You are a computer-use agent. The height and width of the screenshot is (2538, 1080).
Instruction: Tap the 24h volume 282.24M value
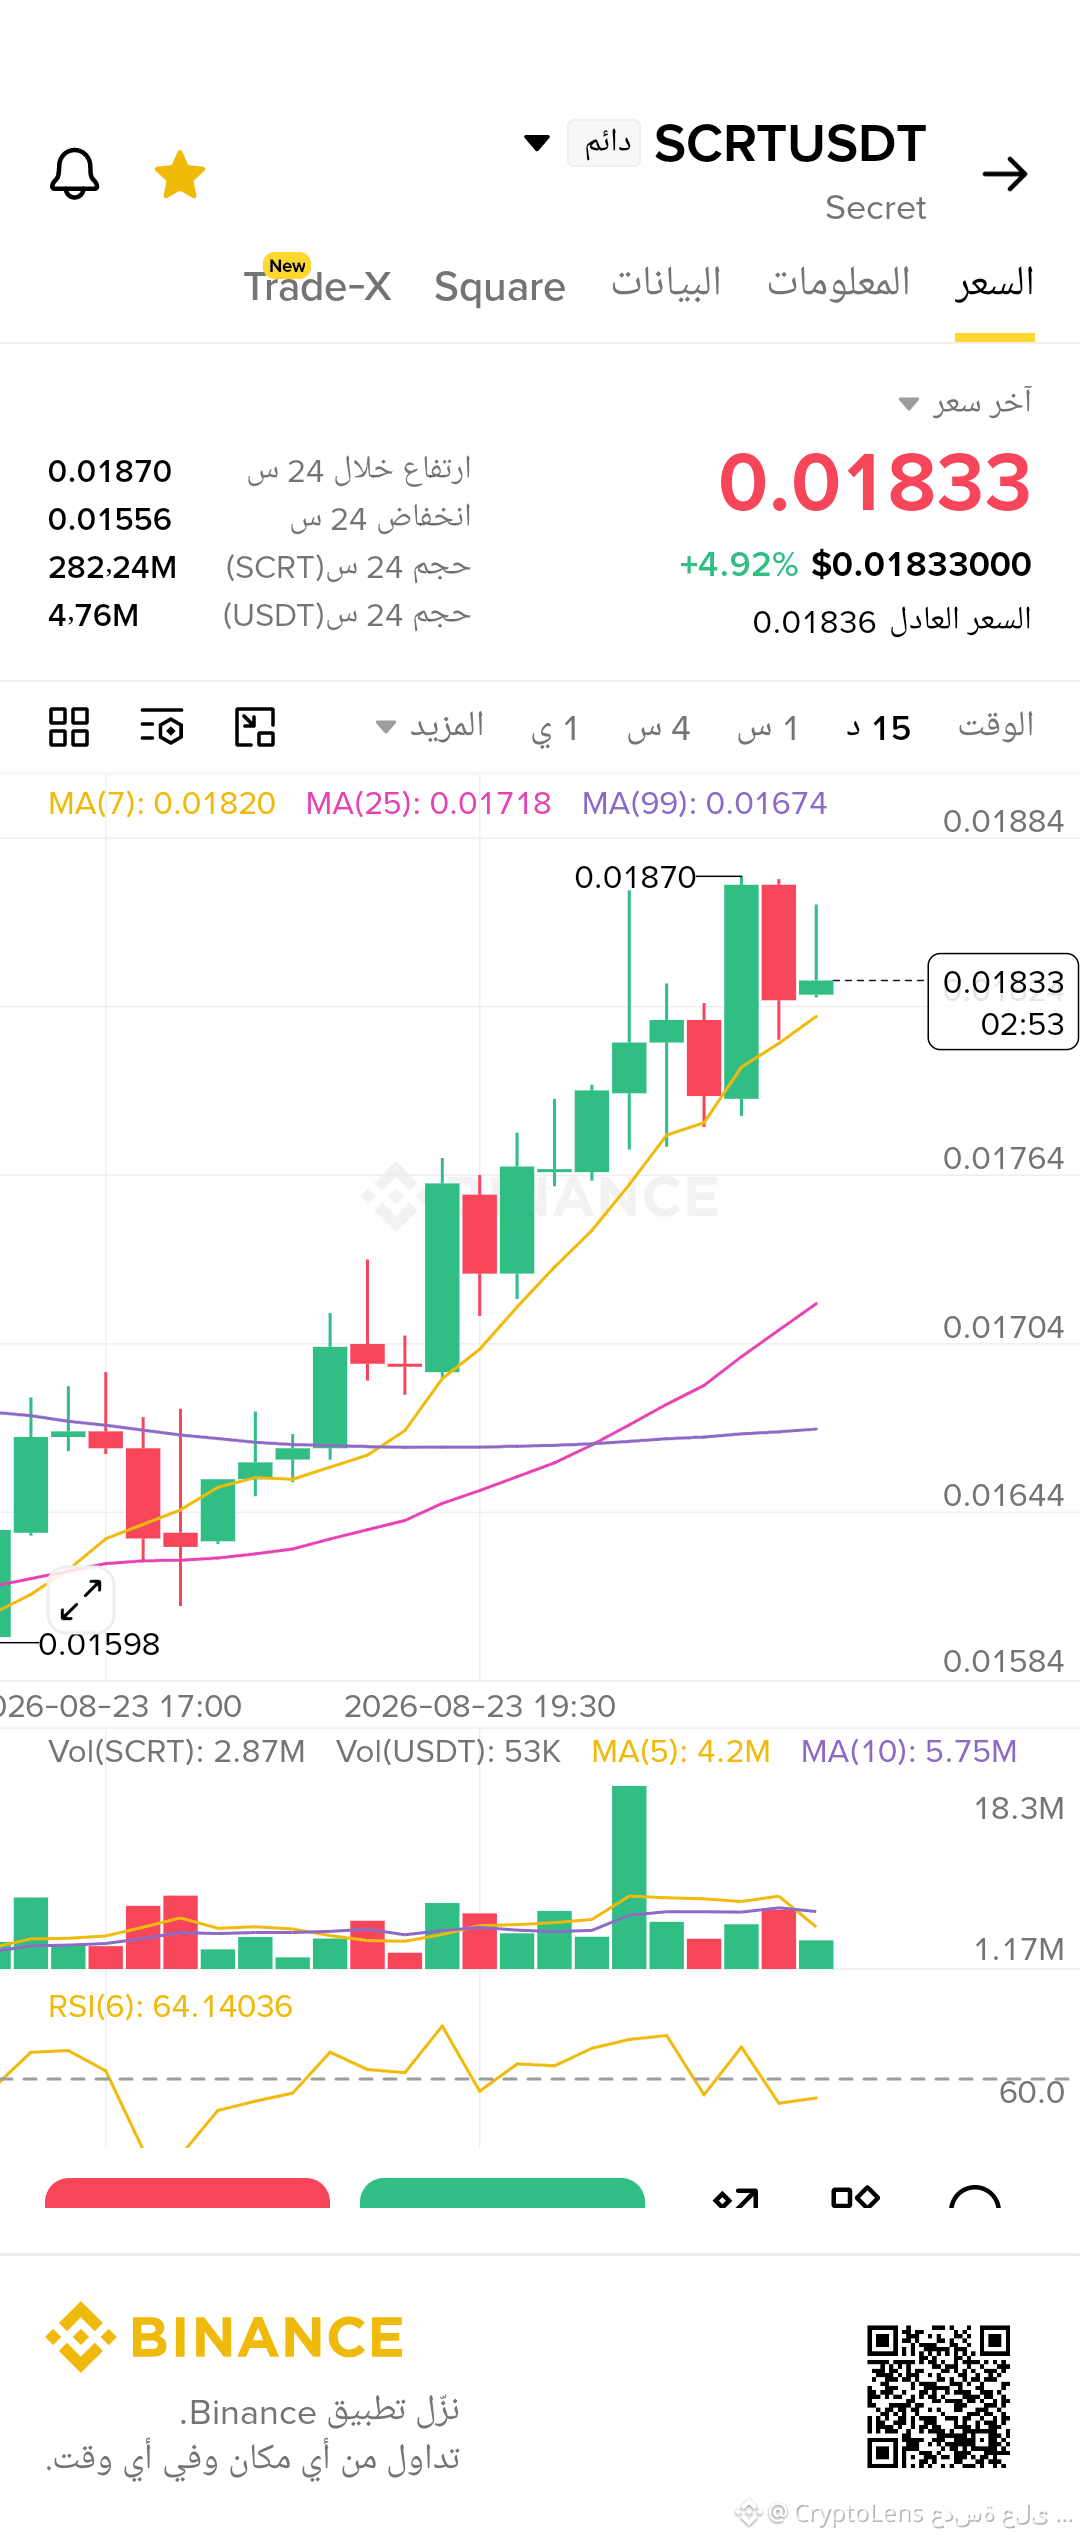click(x=112, y=567)
